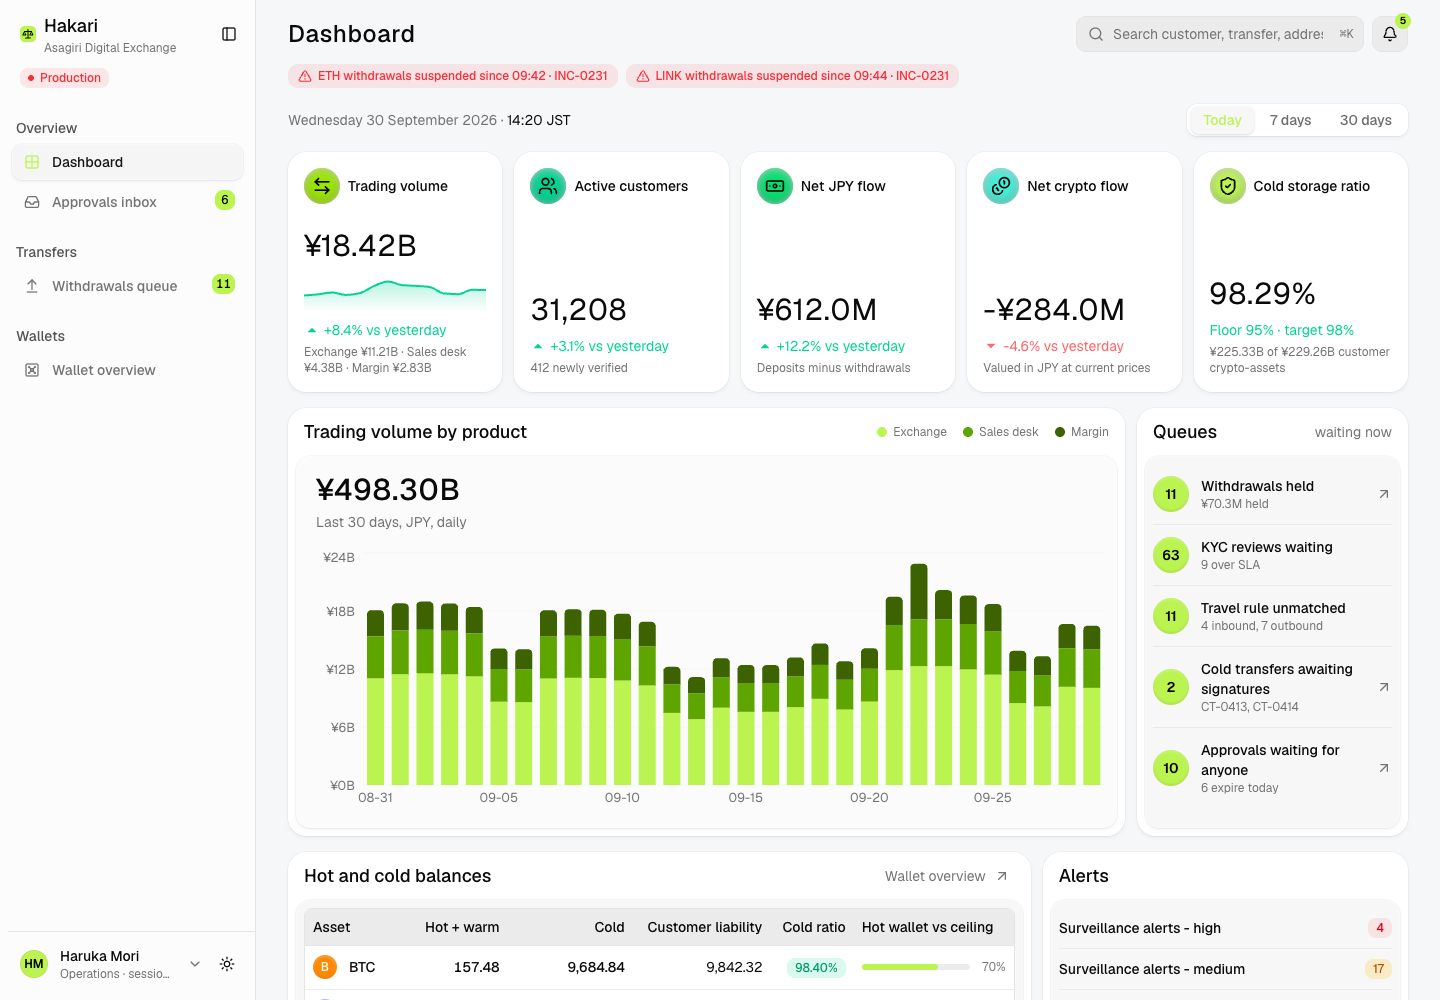Image resolution: width=1440 pixels, height=1000 pixels.
Task: Click the -¥284.0M net crypto flow value
Action: 1054,309
